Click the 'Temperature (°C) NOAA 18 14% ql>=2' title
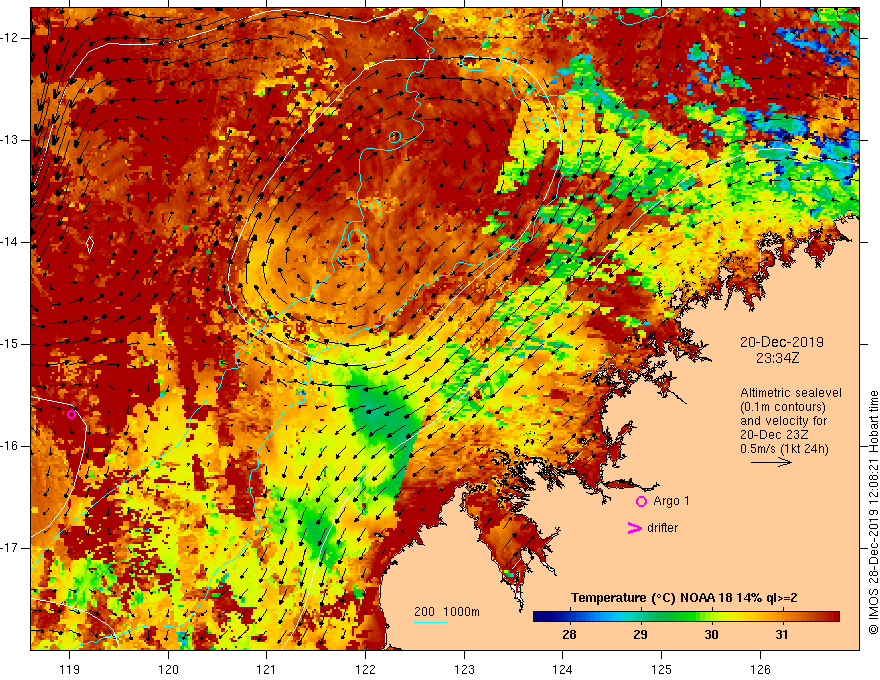This screenshot has height=680, width=880. click(684, 598)
